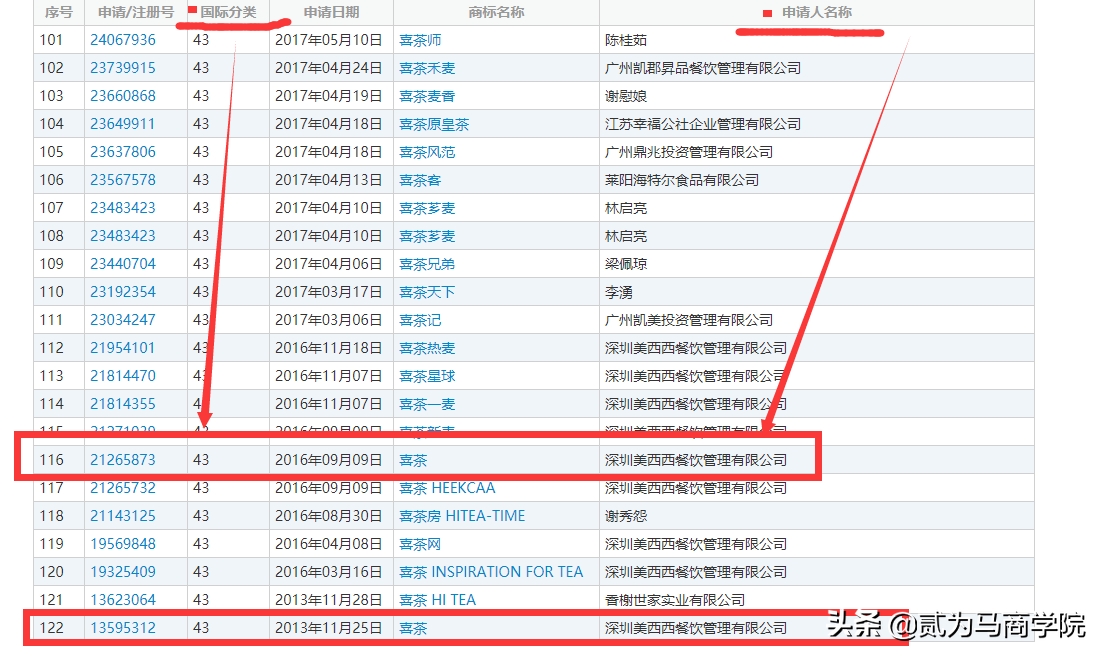Open registration number 23660868

click(x=123, y=96)
